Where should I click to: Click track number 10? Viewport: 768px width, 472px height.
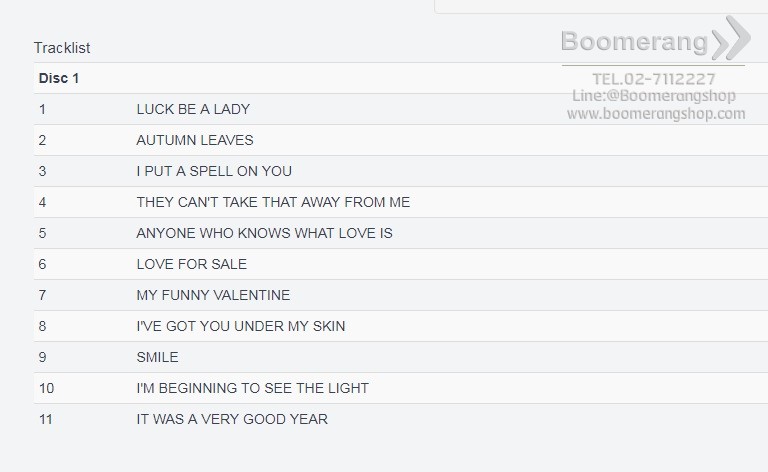47,388
